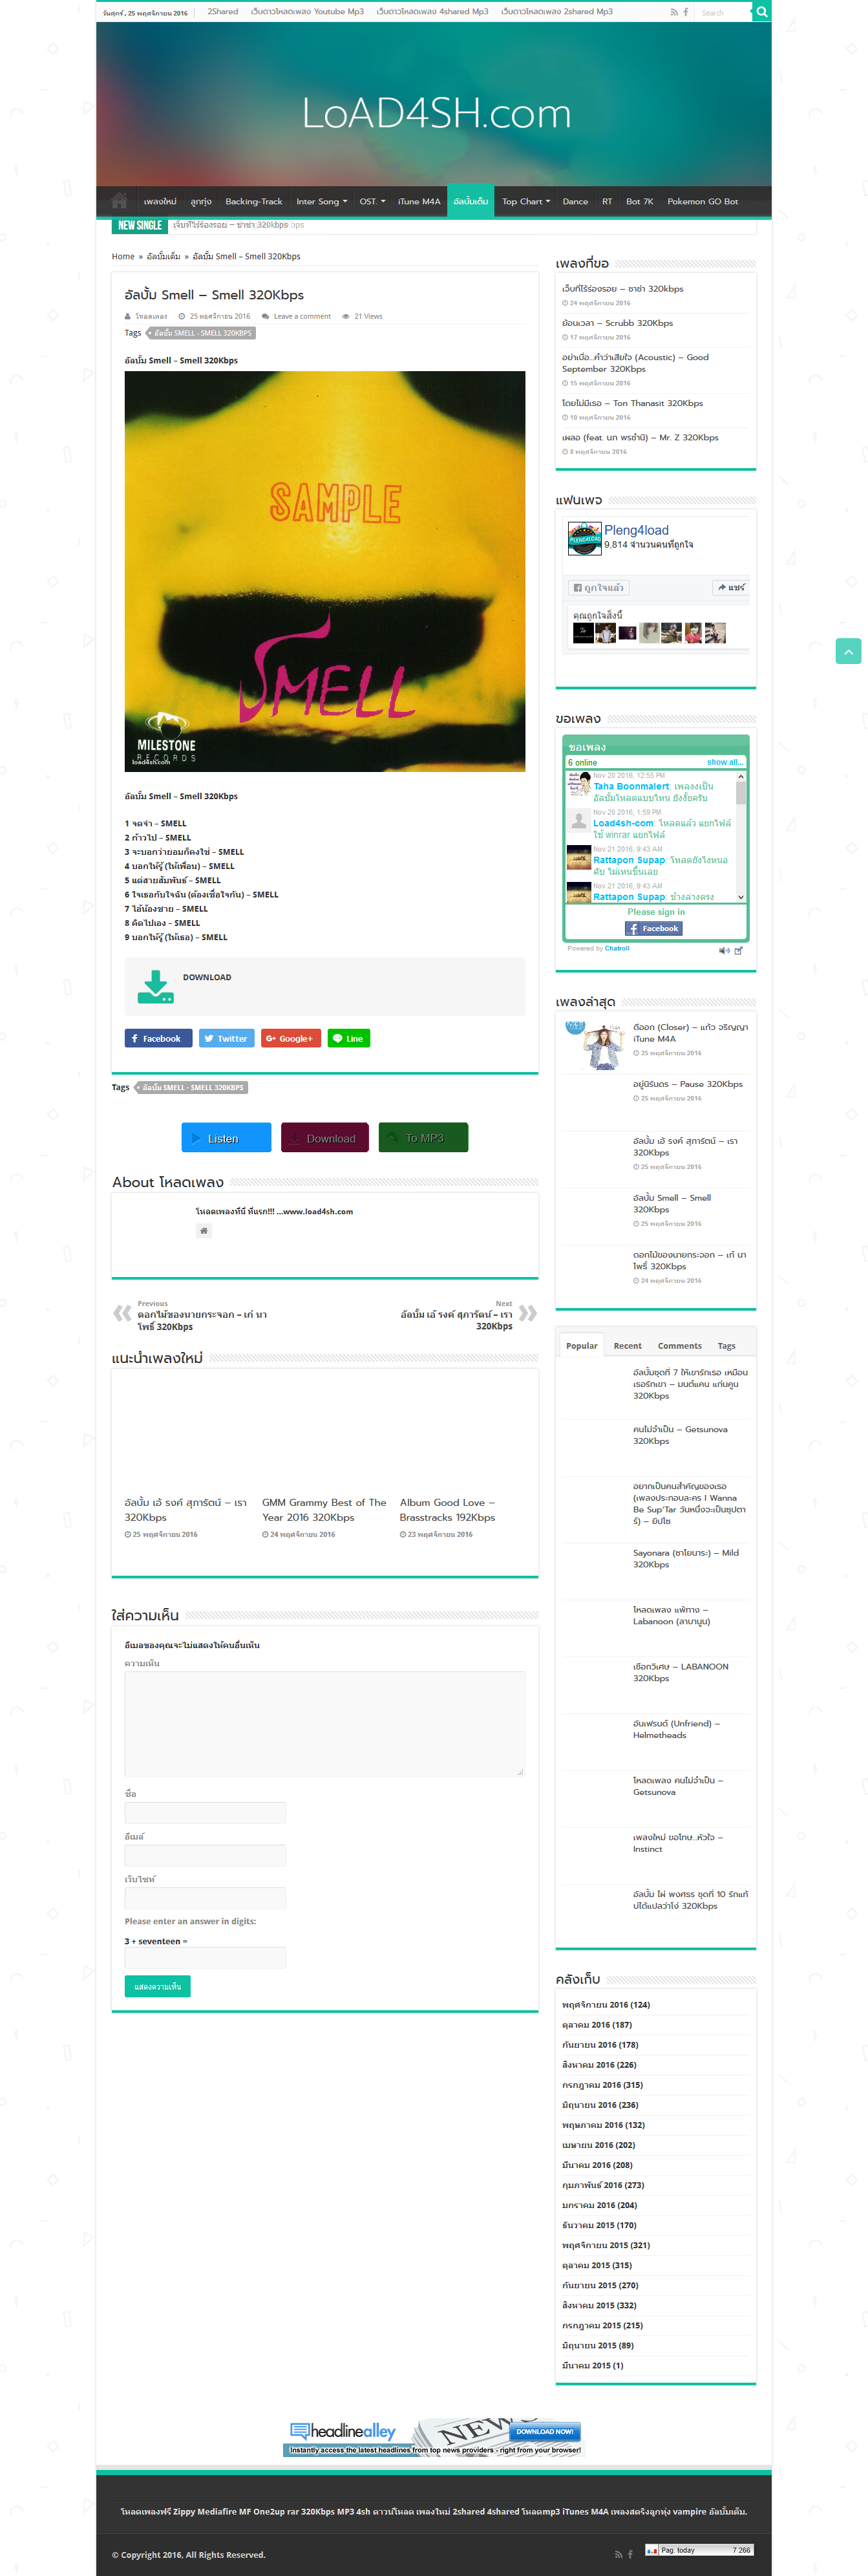Open Album Good Love Brasstracks link
868x2576 pixels.
point(448,1510)
